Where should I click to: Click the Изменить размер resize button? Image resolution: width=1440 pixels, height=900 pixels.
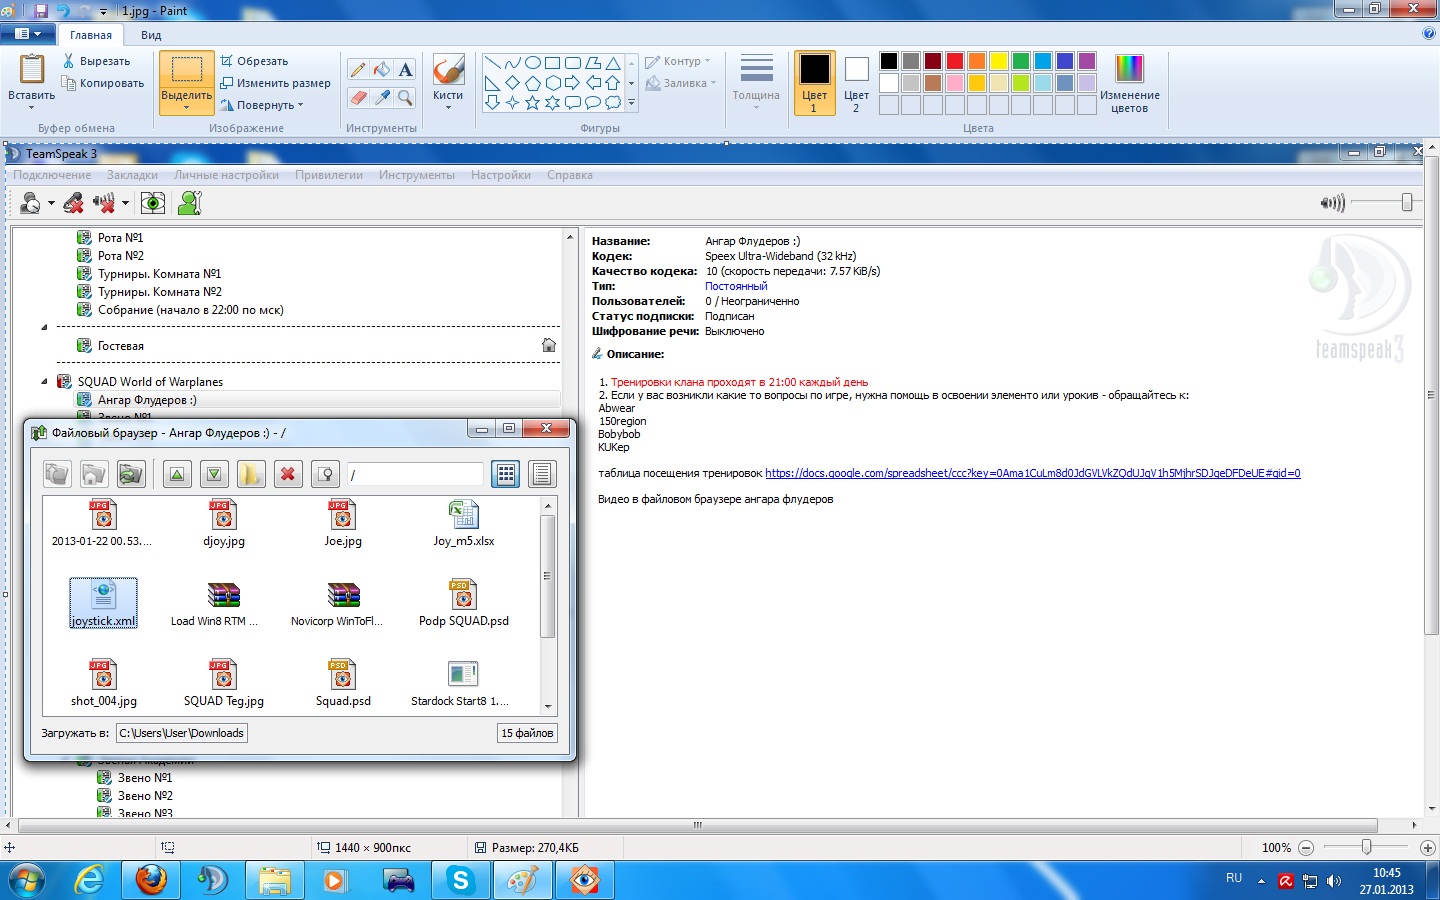pos(276,83)
